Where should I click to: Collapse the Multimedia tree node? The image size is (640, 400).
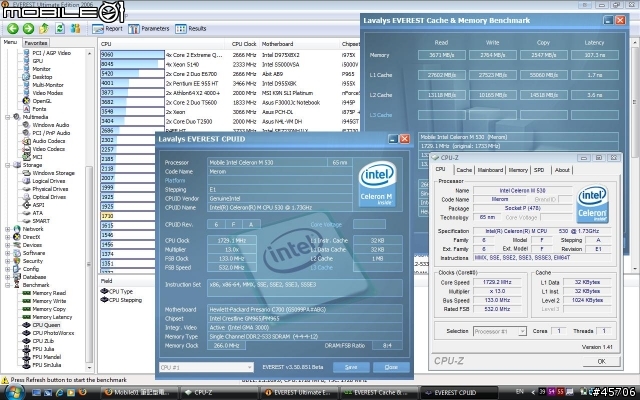[8, 117]
